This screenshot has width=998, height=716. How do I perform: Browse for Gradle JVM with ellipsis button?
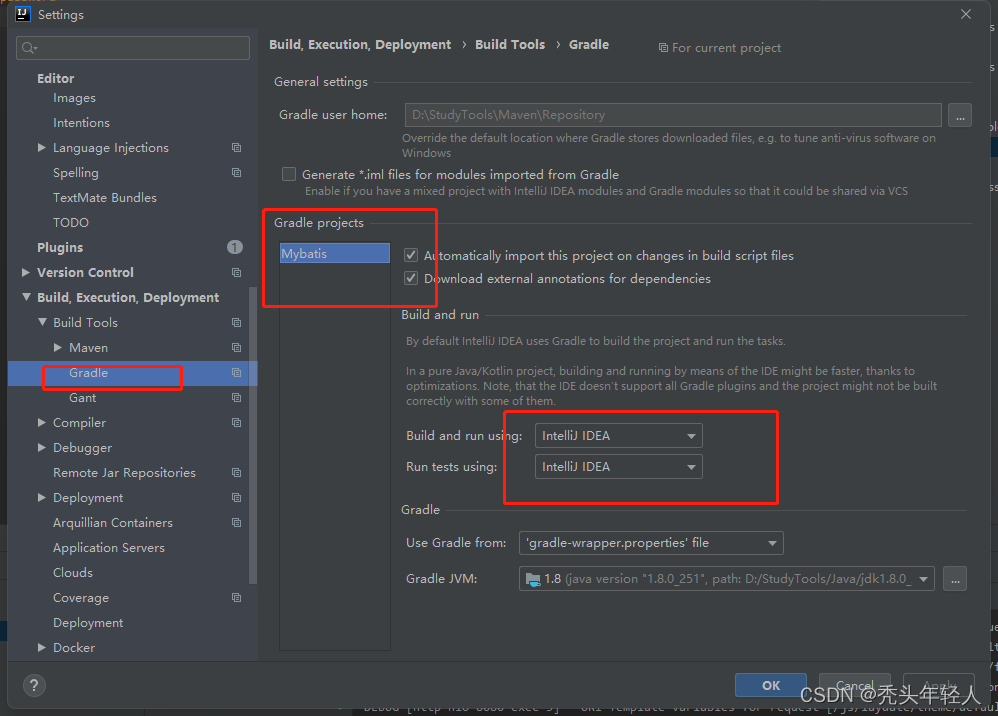pos(955,579)
